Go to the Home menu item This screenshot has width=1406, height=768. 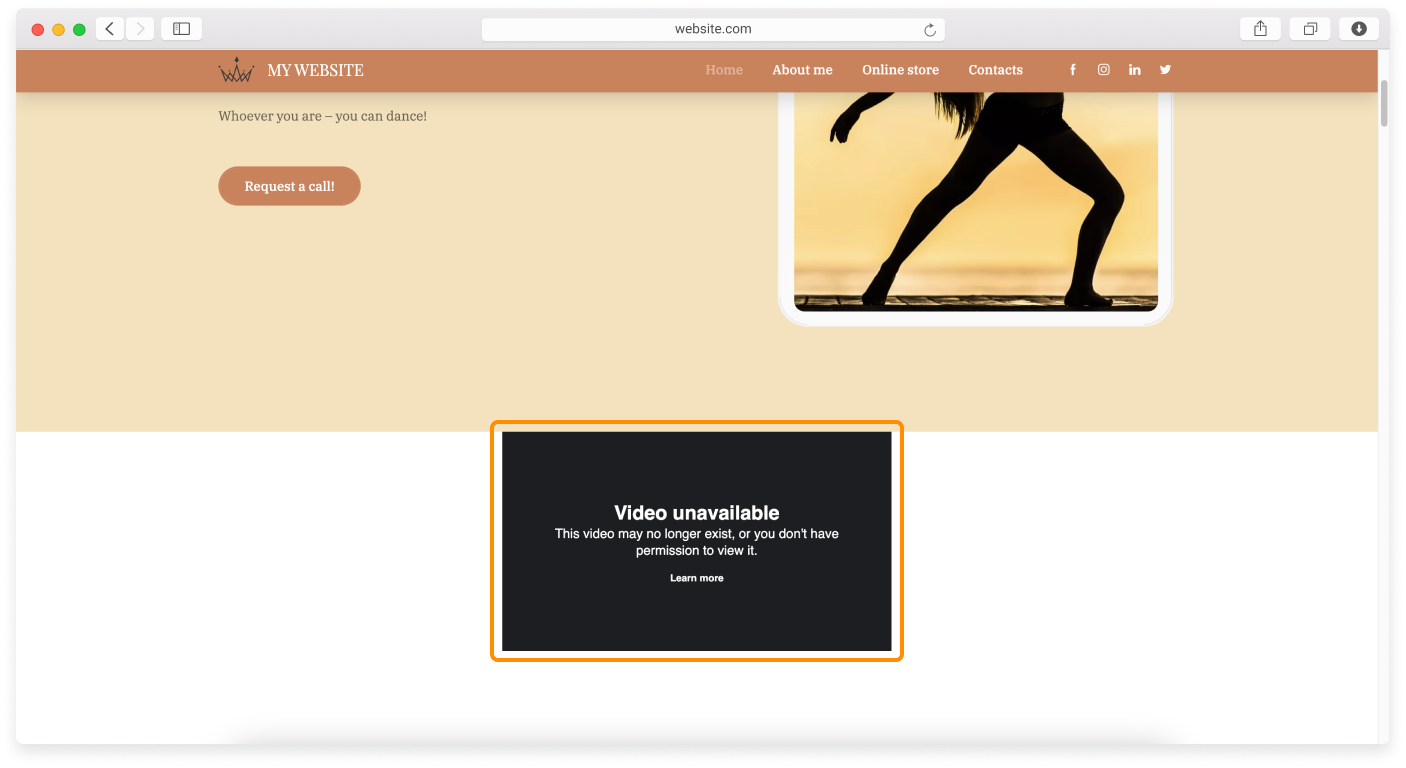tap(724, 70)
